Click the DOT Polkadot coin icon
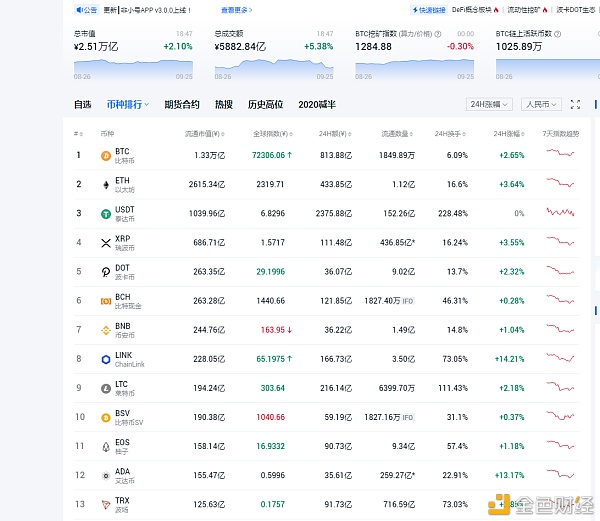Image resolution: width=600 pixels, height=521 pixels. [x=106, y=272]
